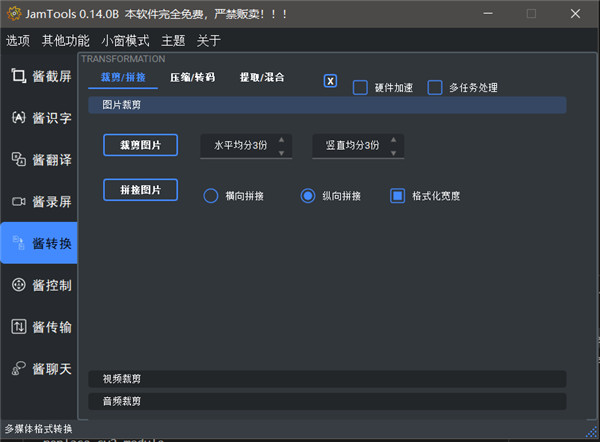Select the 酱识字 OCR icon
The width and height of the screenshot is (600, 442).
18,118
